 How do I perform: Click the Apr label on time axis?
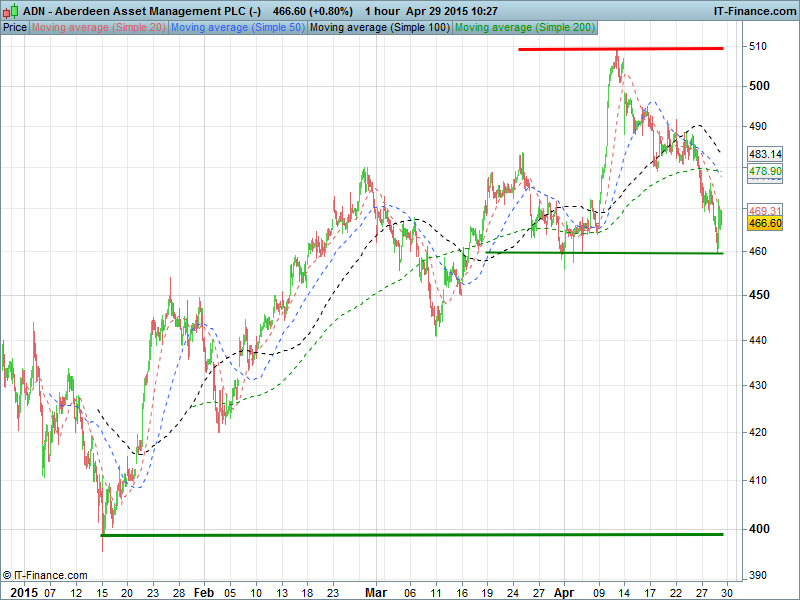pos(566,591)
